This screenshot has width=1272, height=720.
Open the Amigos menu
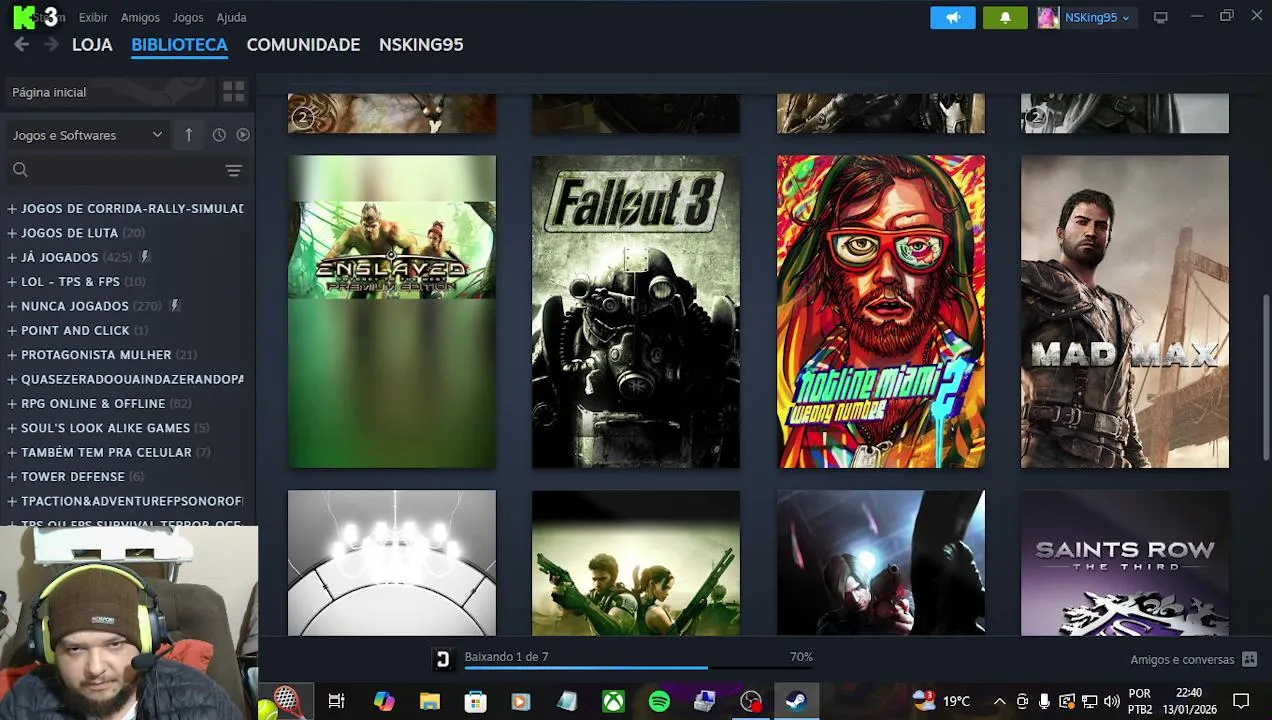(x=140, y=17)
